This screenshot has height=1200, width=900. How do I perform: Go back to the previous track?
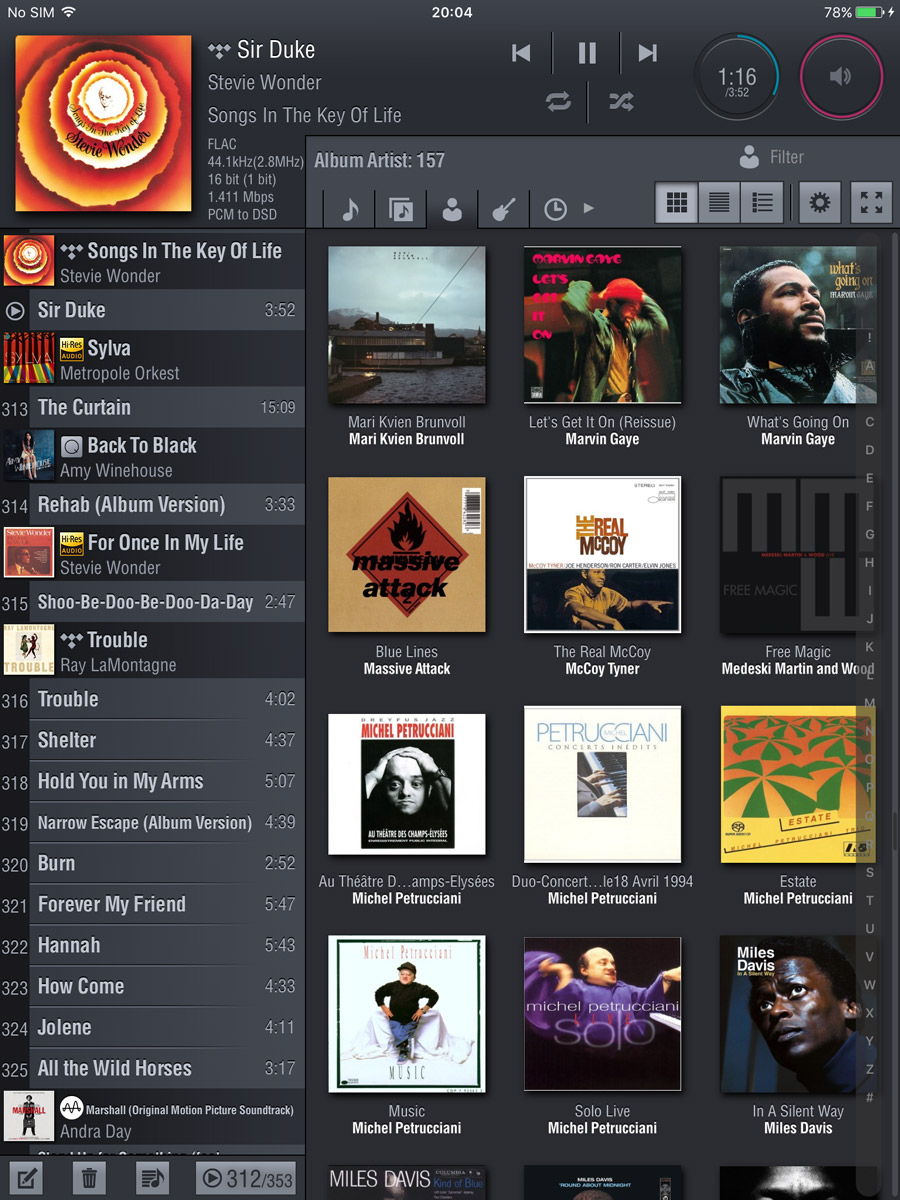click(521, 54)
